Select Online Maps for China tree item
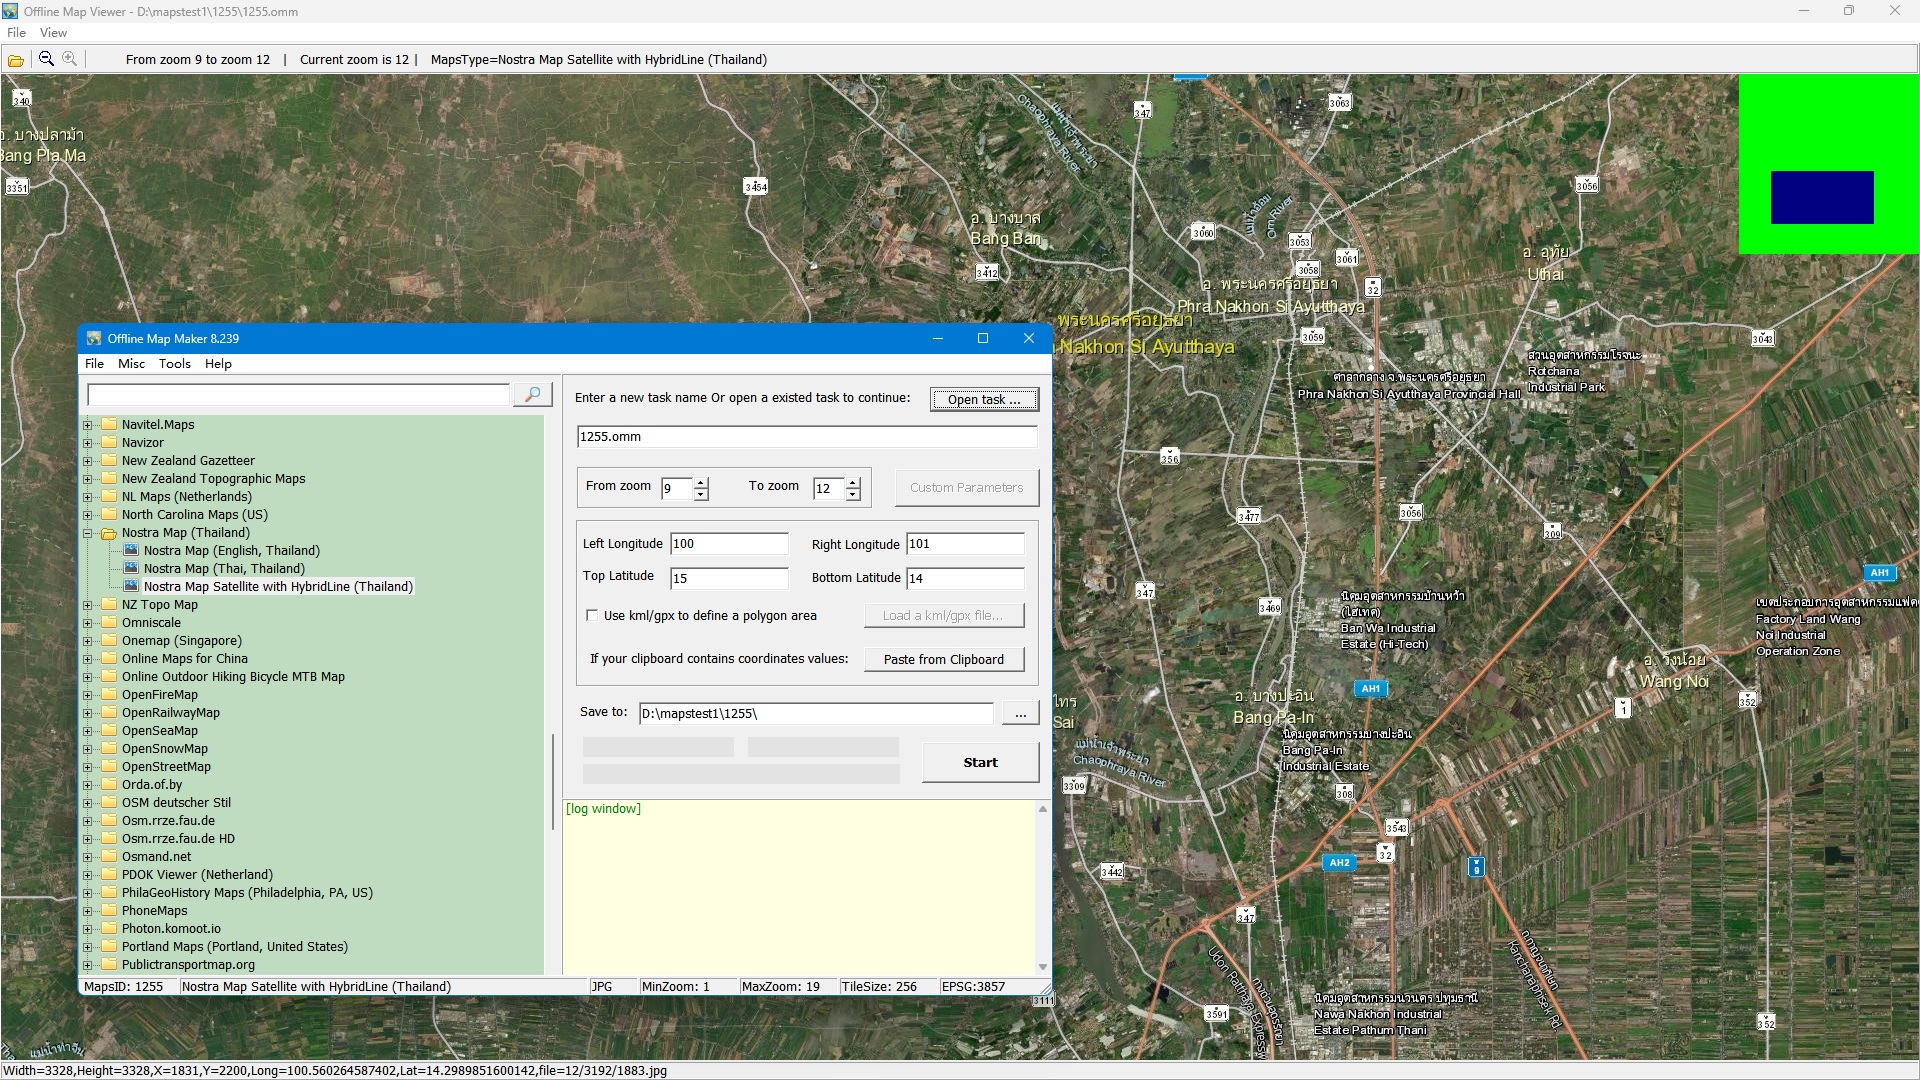The width and height of the screenshot is (1920, 1080). point(185,659)
